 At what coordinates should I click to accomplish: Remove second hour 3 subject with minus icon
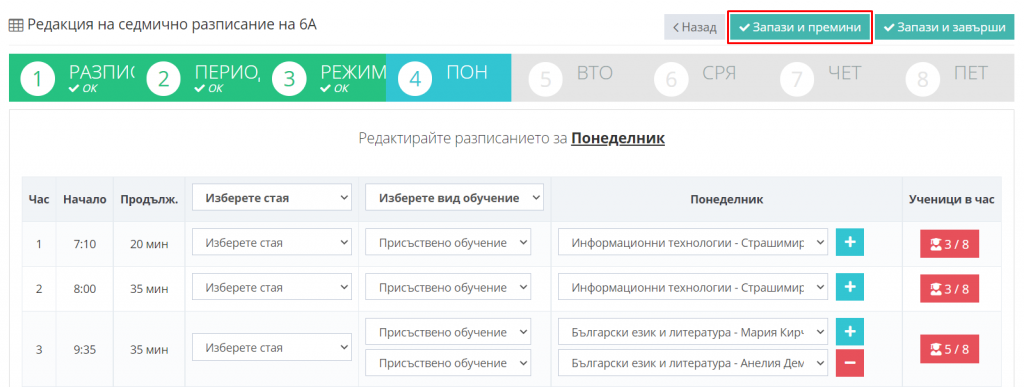pos(850,363)
